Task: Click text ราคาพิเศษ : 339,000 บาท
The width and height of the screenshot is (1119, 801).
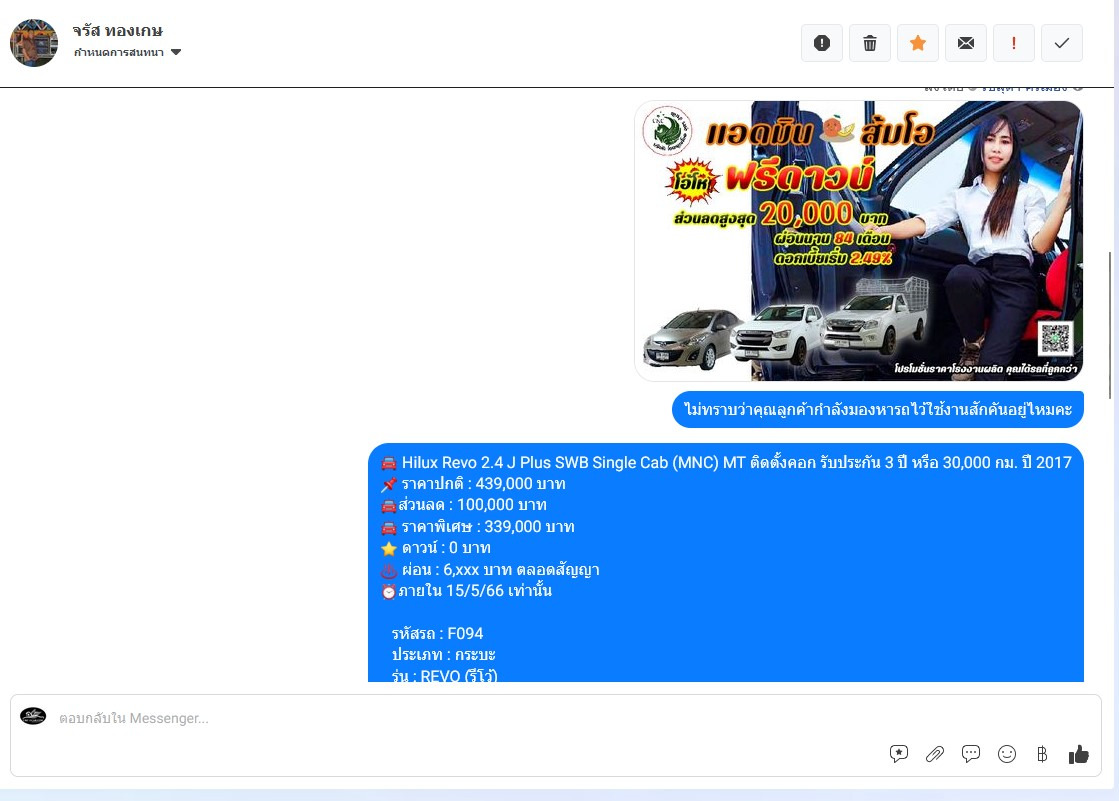Action: tap(488, 527)
